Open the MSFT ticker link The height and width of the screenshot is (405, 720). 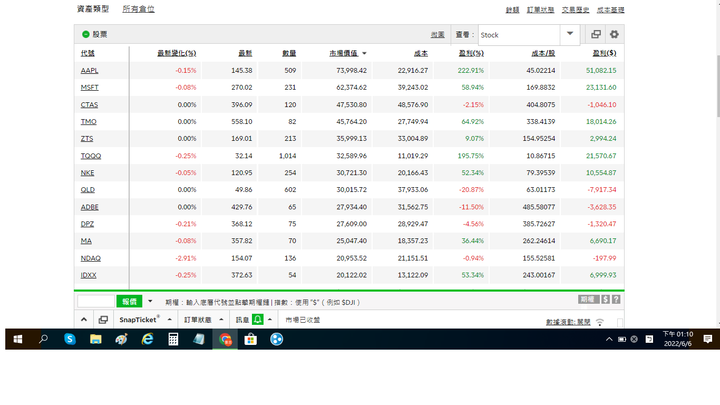(90, 88)
